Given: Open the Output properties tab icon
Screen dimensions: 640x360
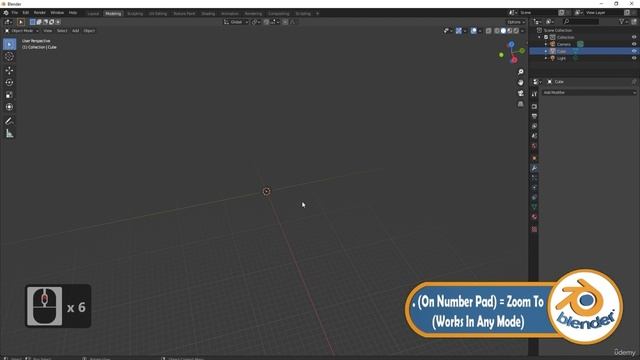Looking at the screenshot, I should 534,116.
